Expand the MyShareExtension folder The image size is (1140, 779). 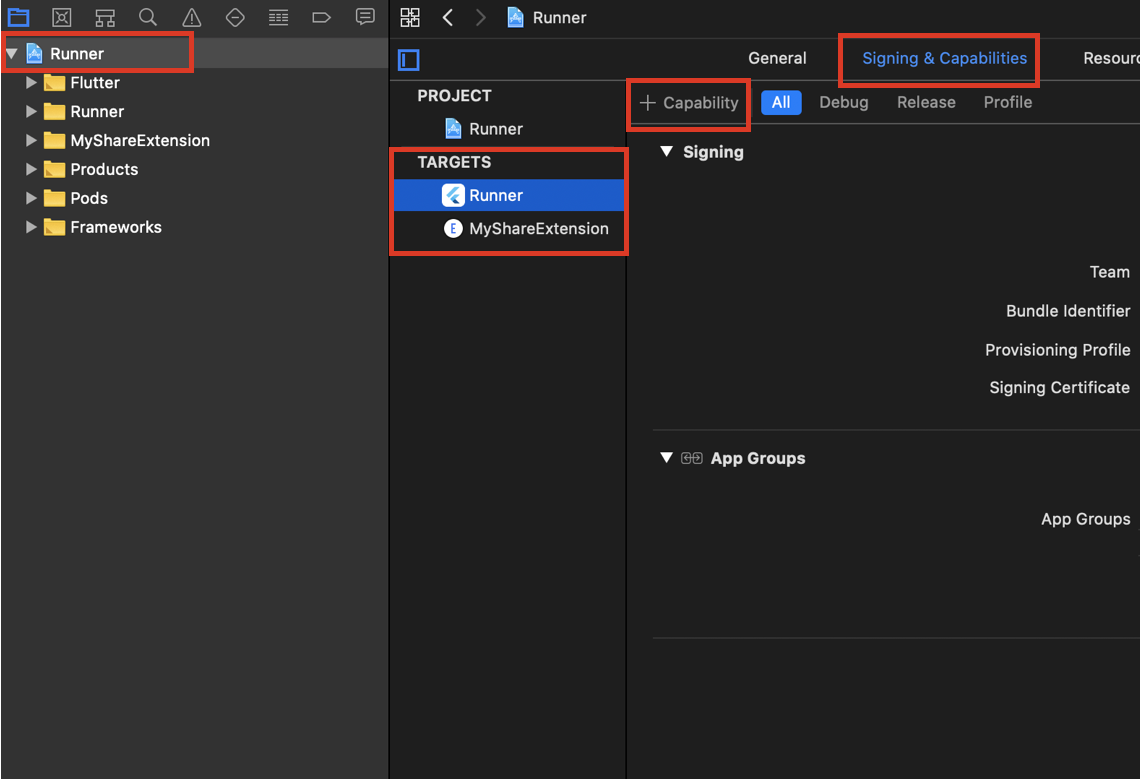point(31,140)
